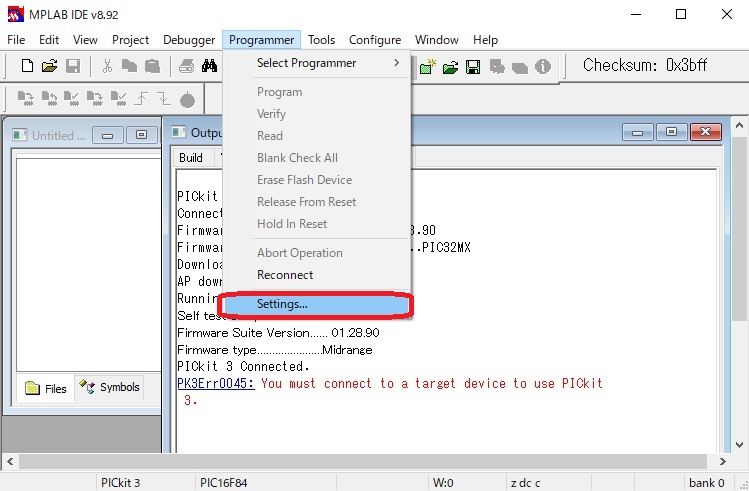The image size is (749, 491).
Task: Click the gray round icon in programmer toolbar
Action: coord(187,99)
